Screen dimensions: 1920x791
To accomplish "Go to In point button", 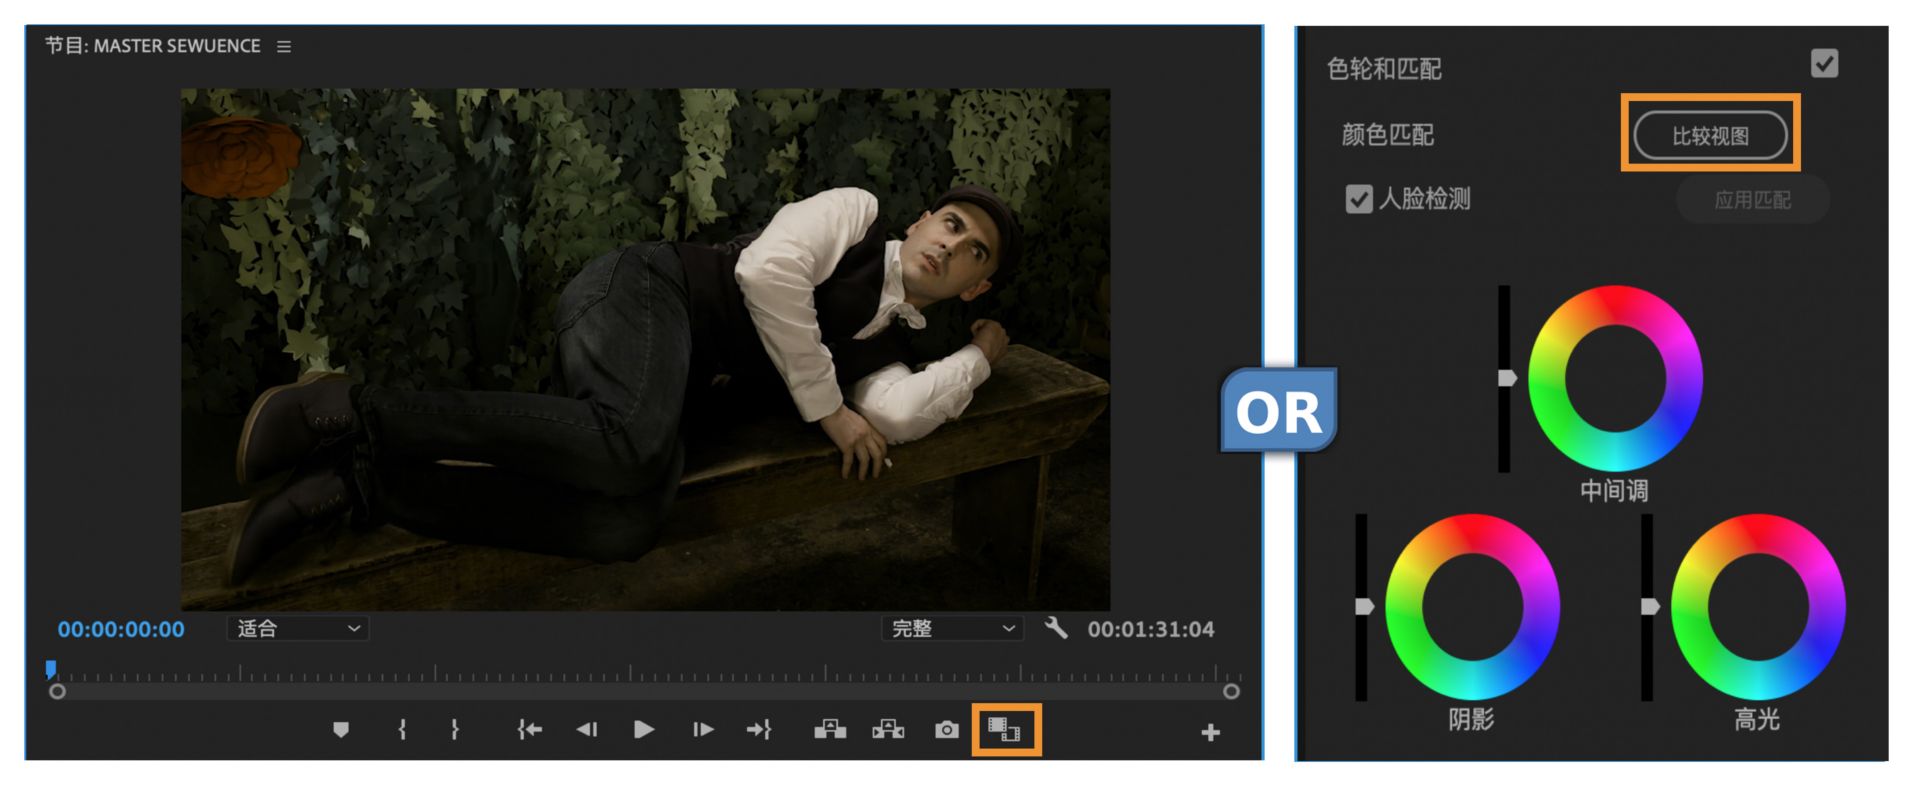I will (x=529, y=730).
